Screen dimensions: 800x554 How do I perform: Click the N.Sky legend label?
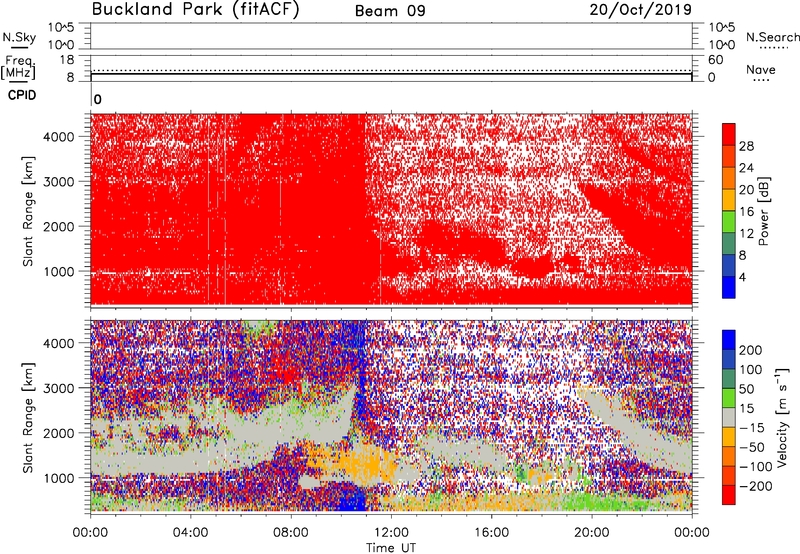click(x=19, y=37)
